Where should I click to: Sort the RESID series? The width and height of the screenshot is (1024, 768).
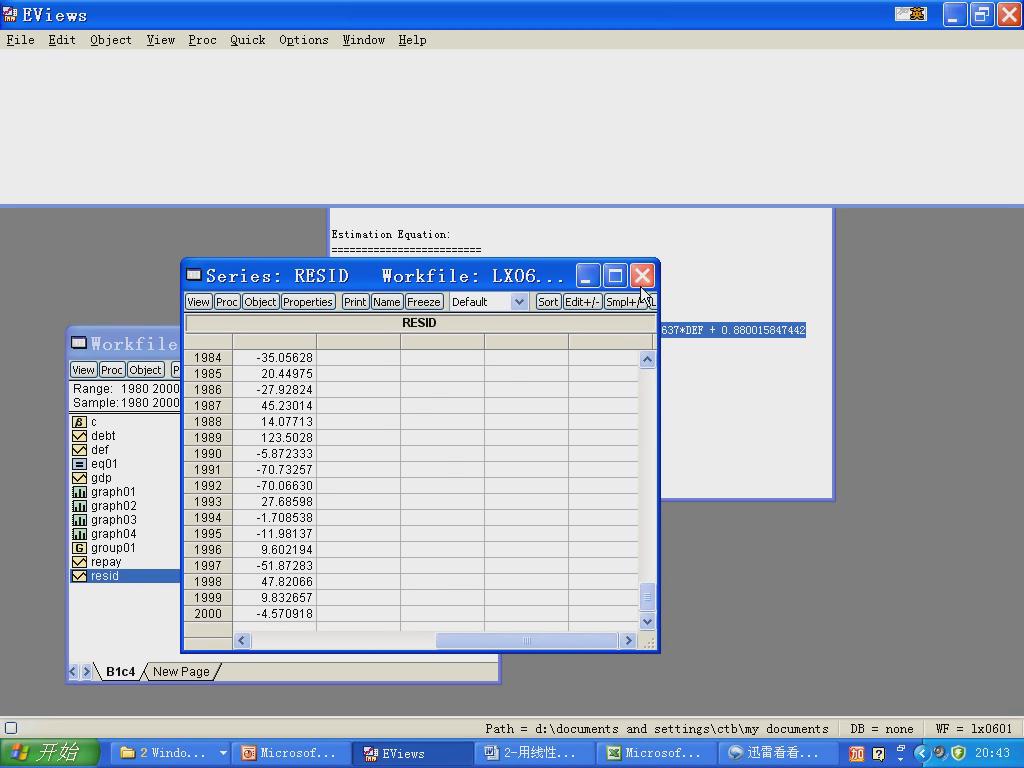click(x=548, y=302)
